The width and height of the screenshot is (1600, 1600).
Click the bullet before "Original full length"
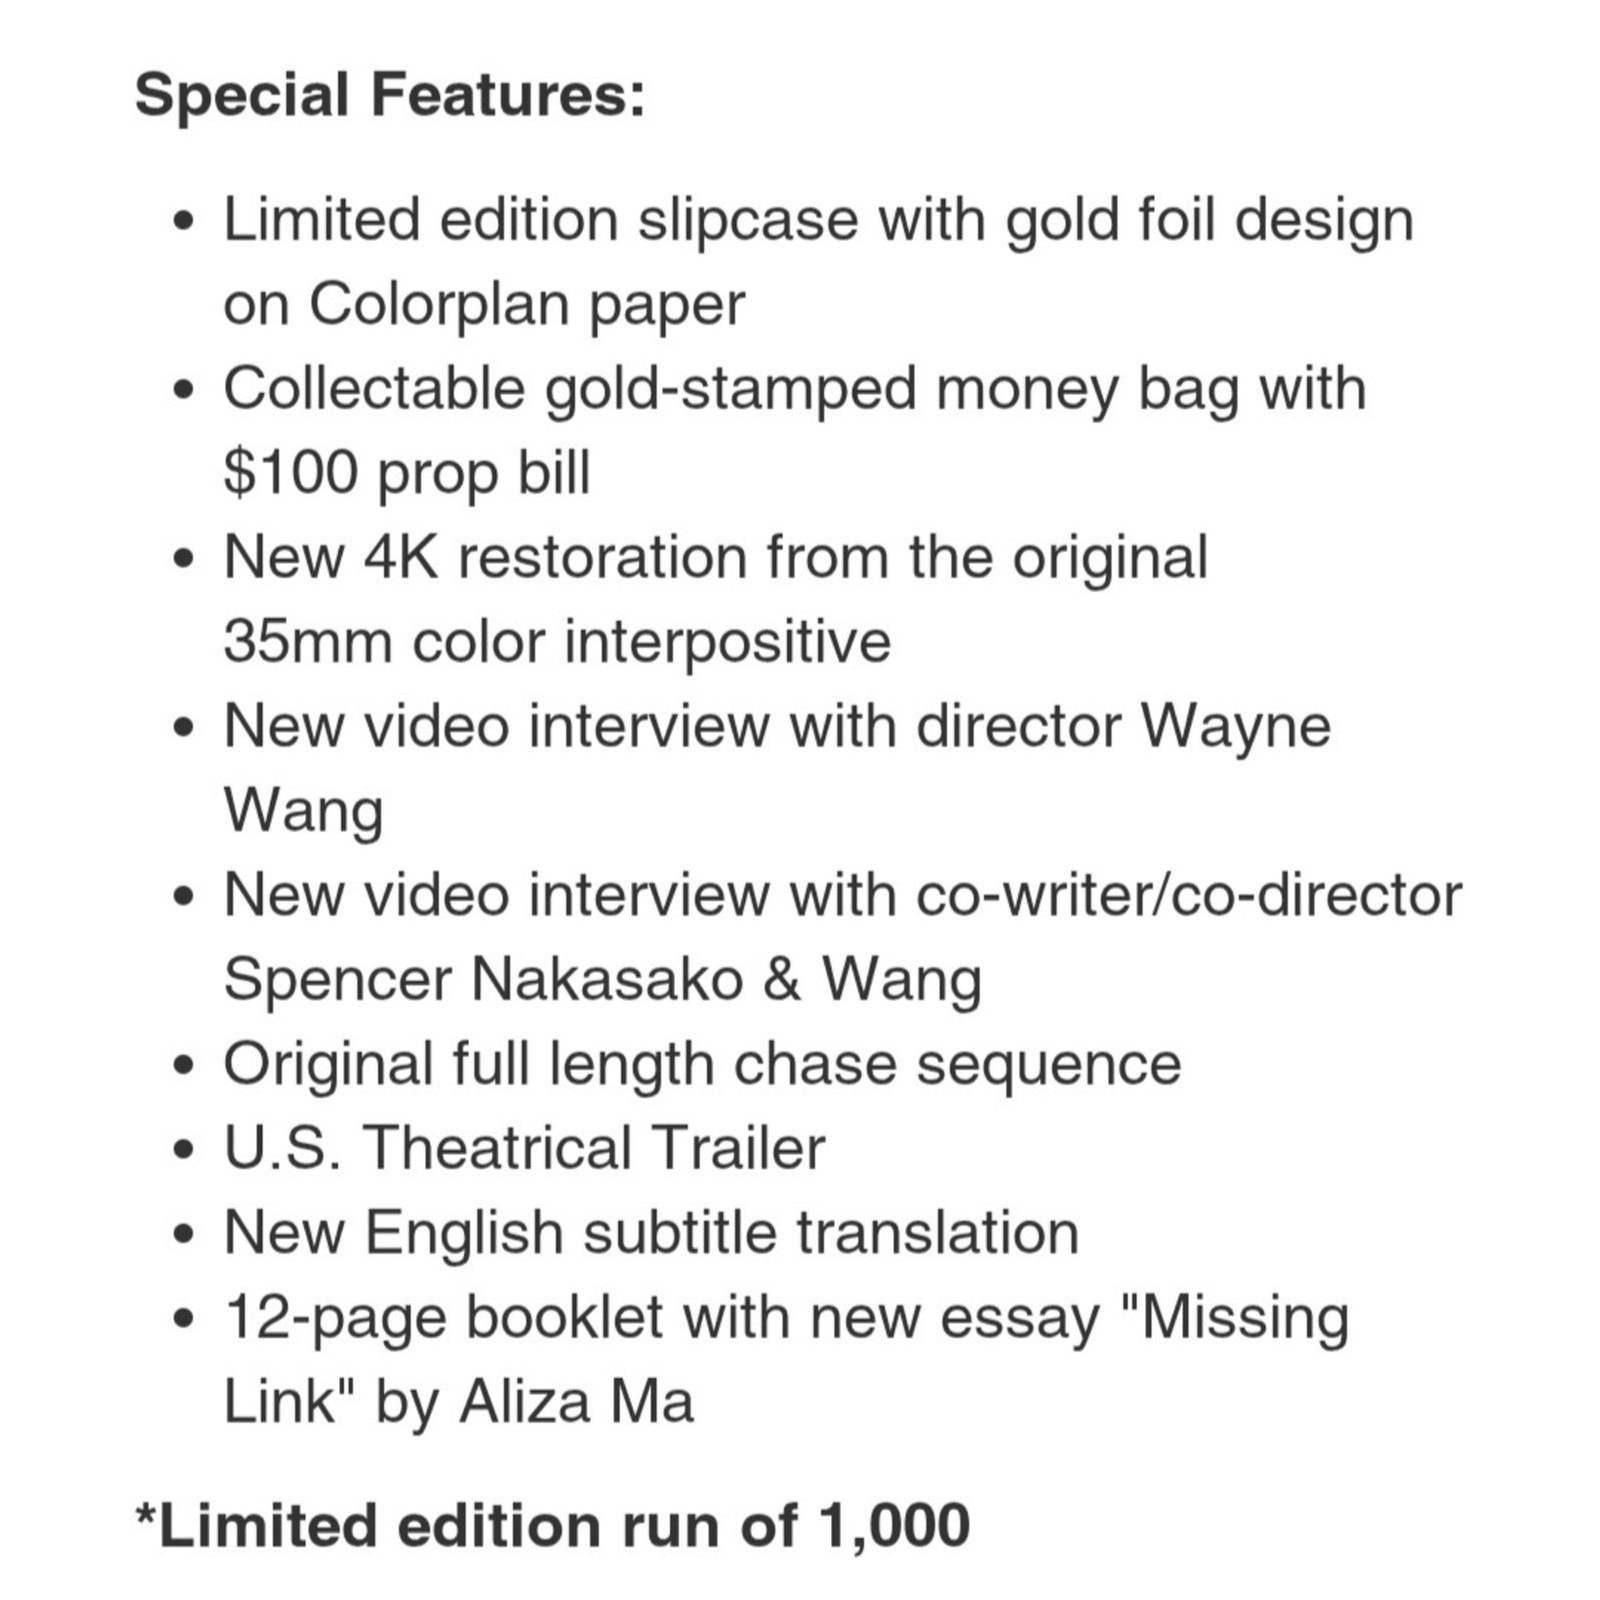pyautogui.click(x=183, y=1065)
